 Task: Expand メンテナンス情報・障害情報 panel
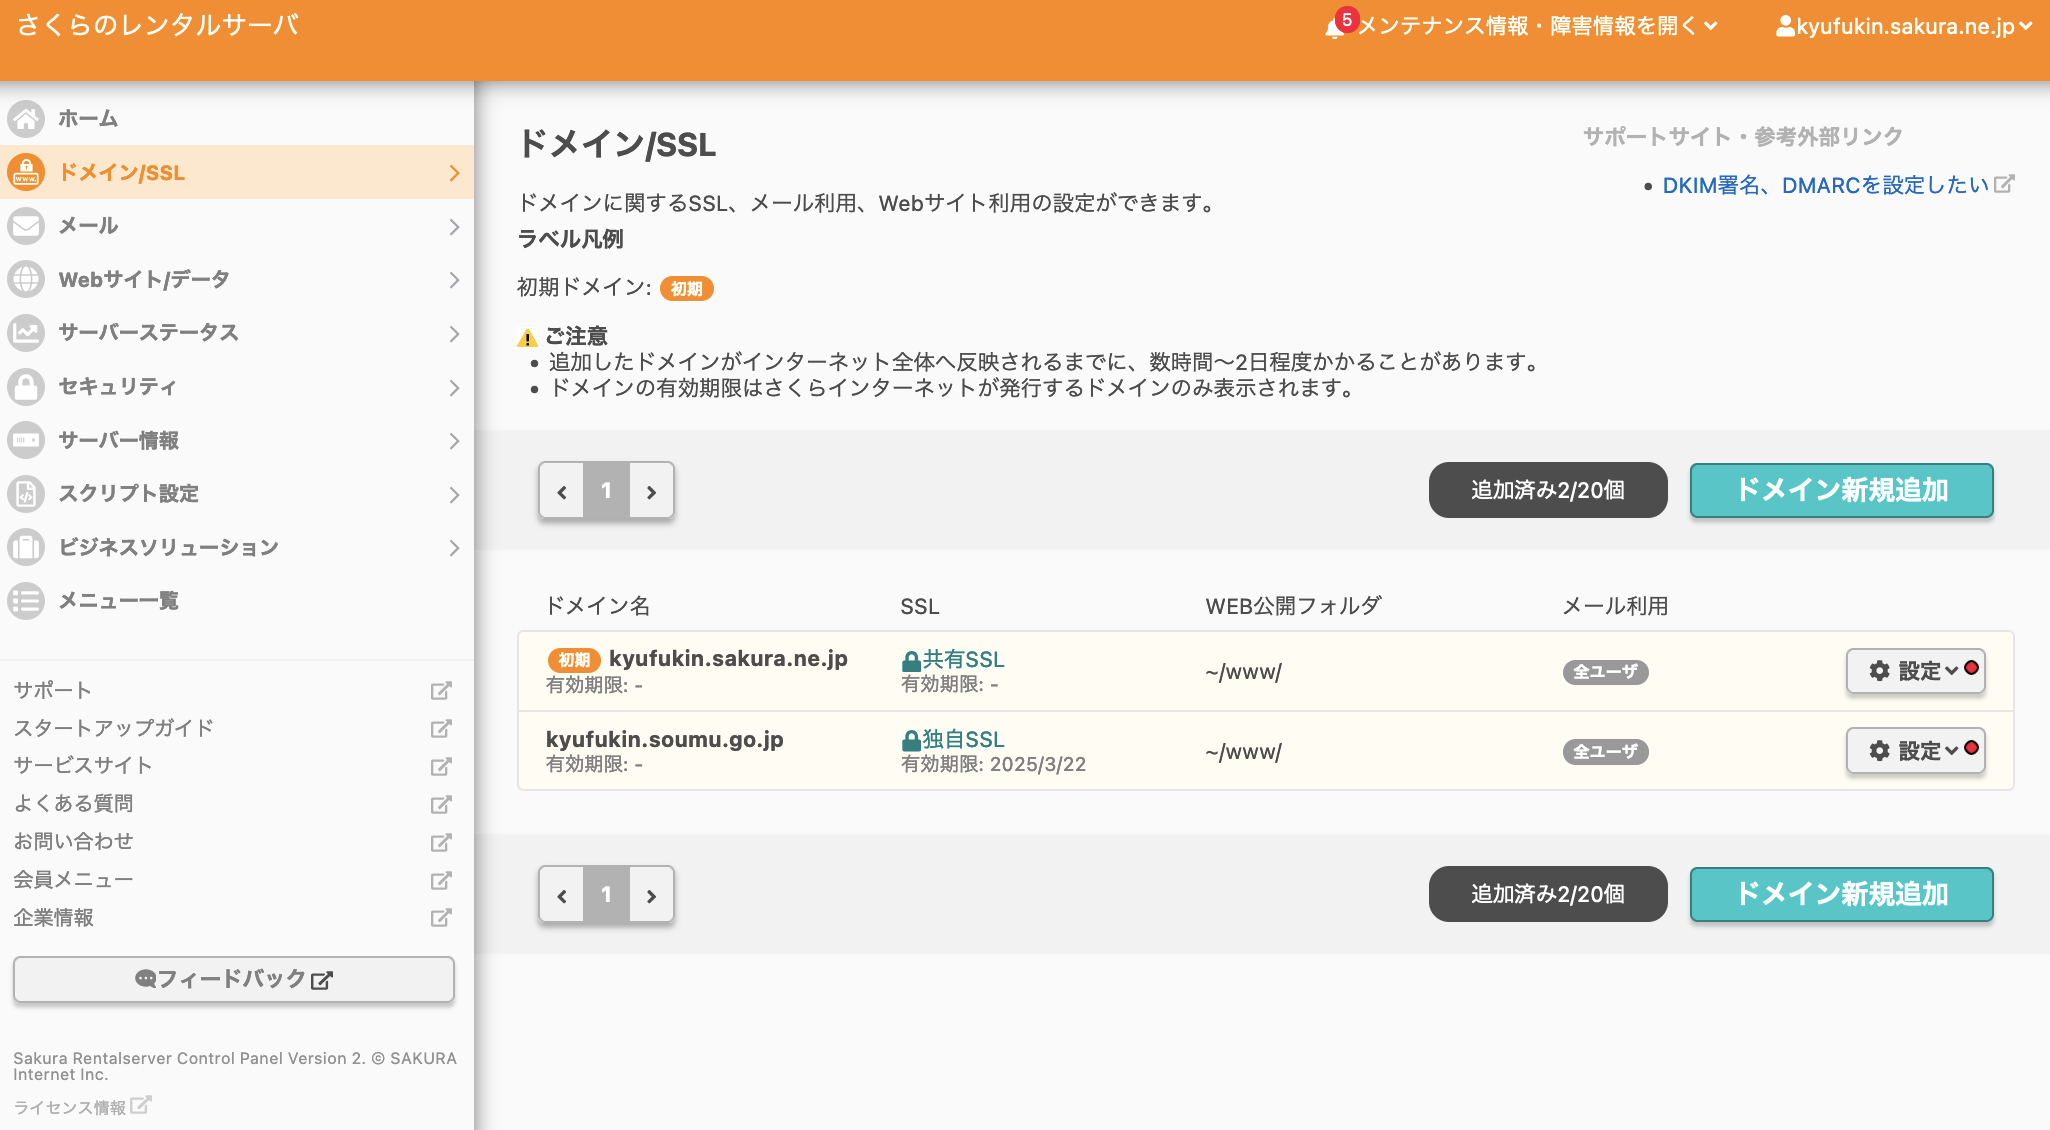[x=1536, y=27]
